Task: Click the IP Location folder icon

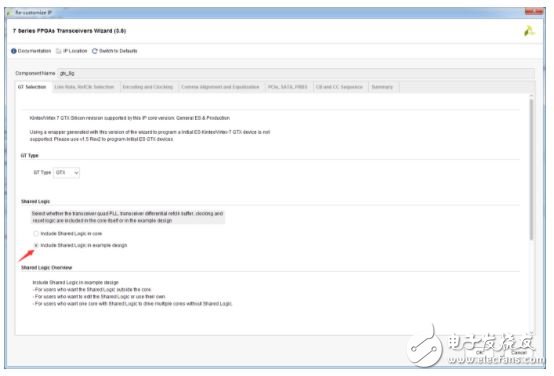Action: click(59, 51)
